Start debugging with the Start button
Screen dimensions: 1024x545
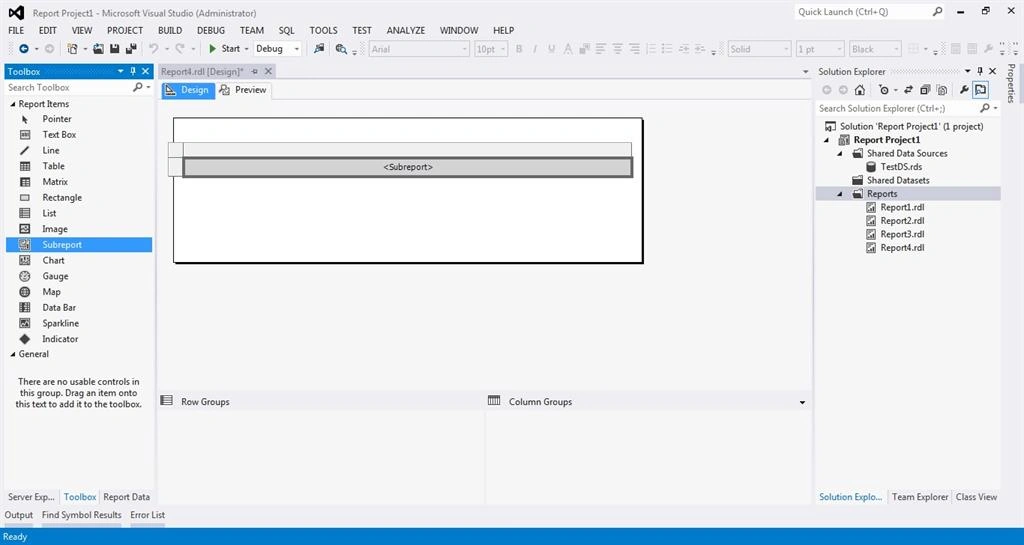point(224,49)
